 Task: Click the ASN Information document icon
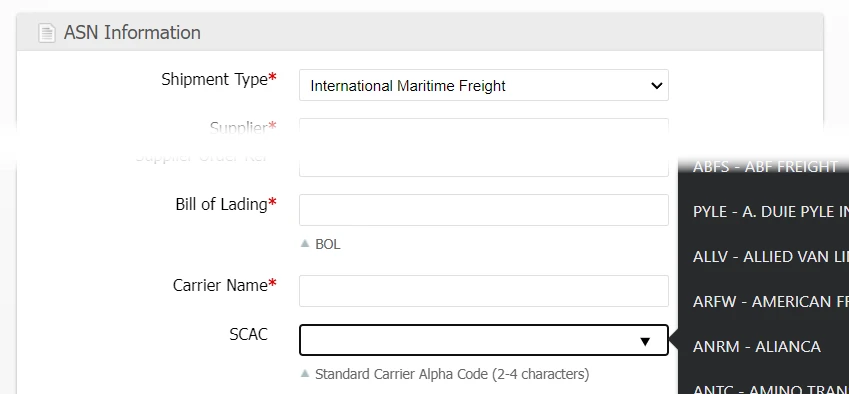[x=47, y=32]
